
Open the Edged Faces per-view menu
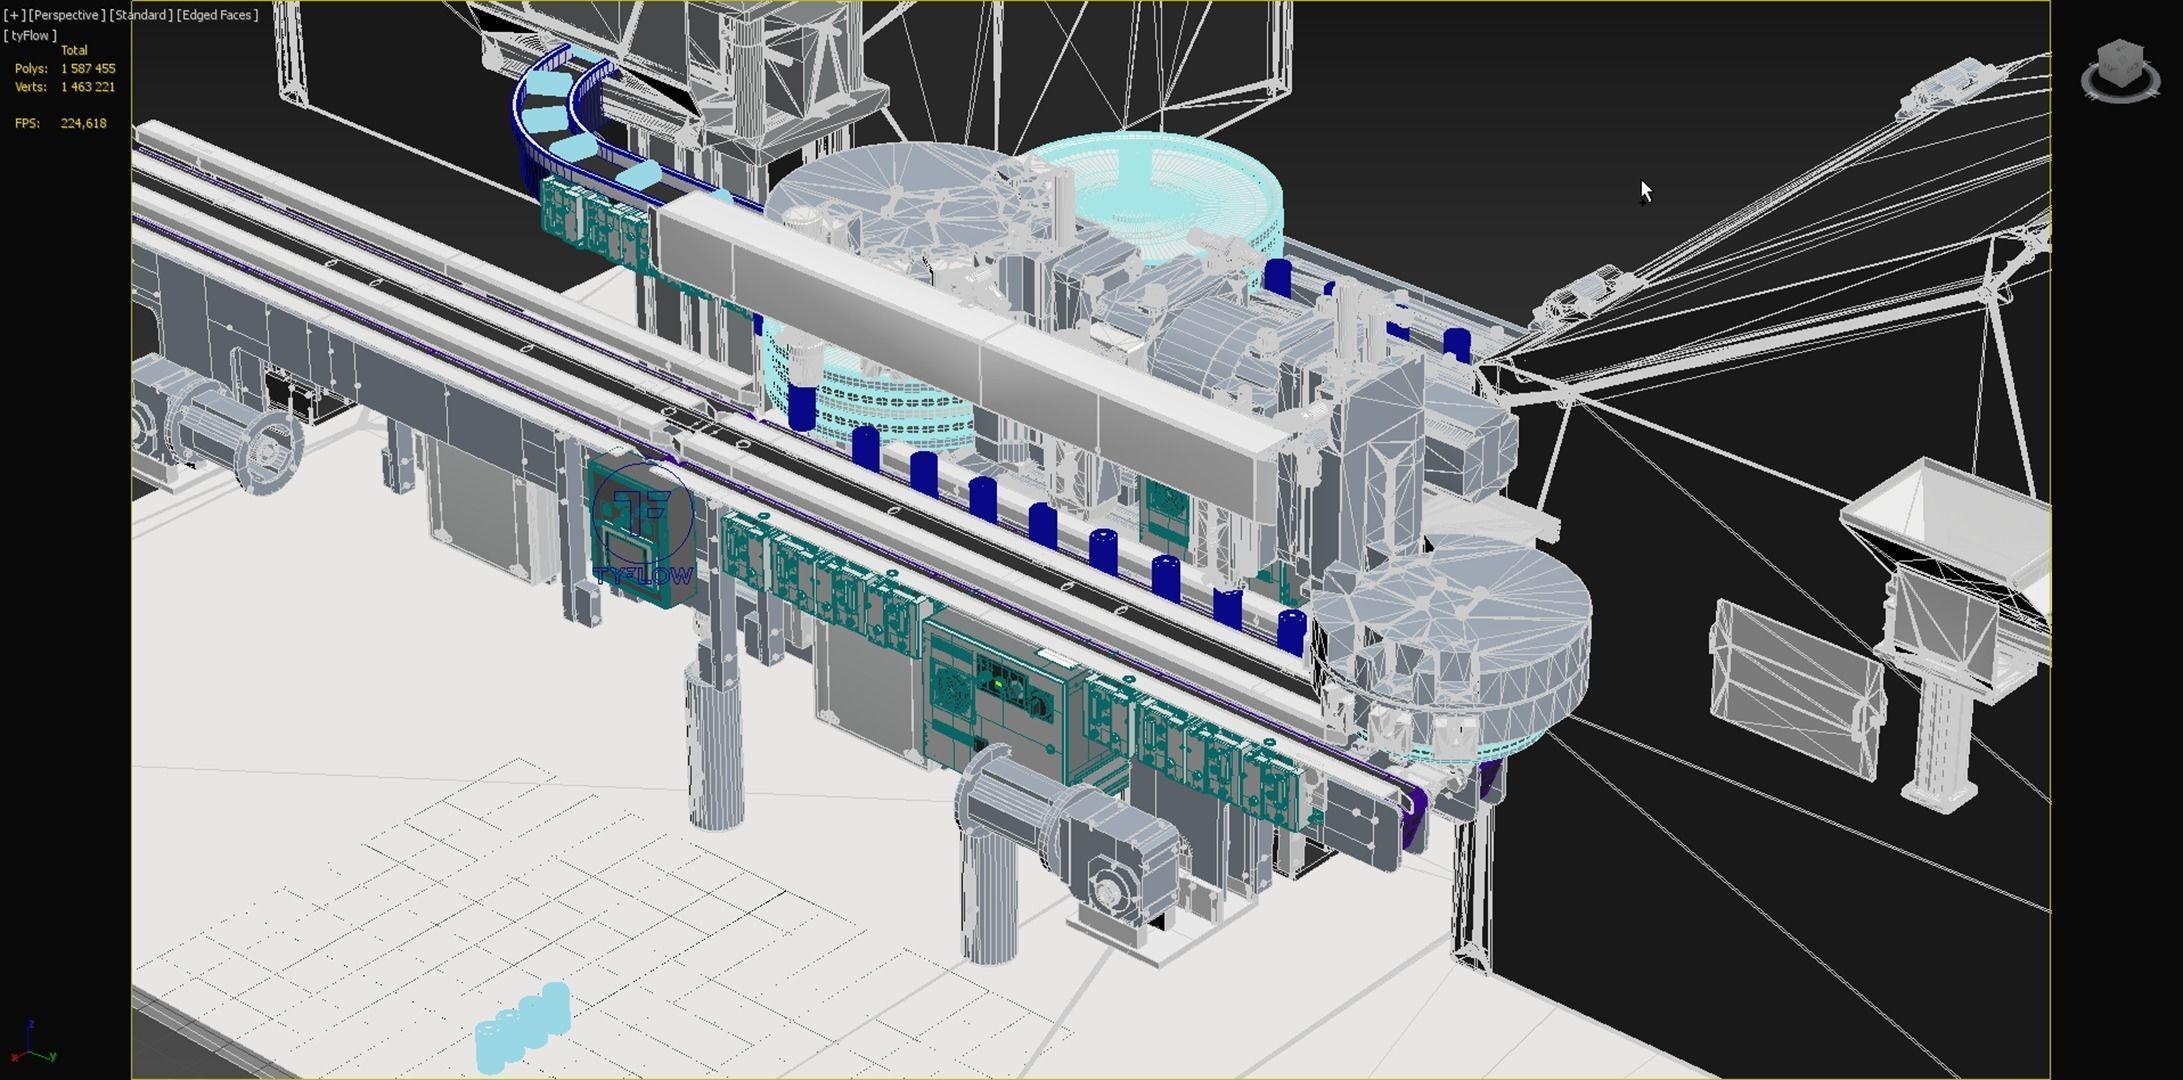217,15
